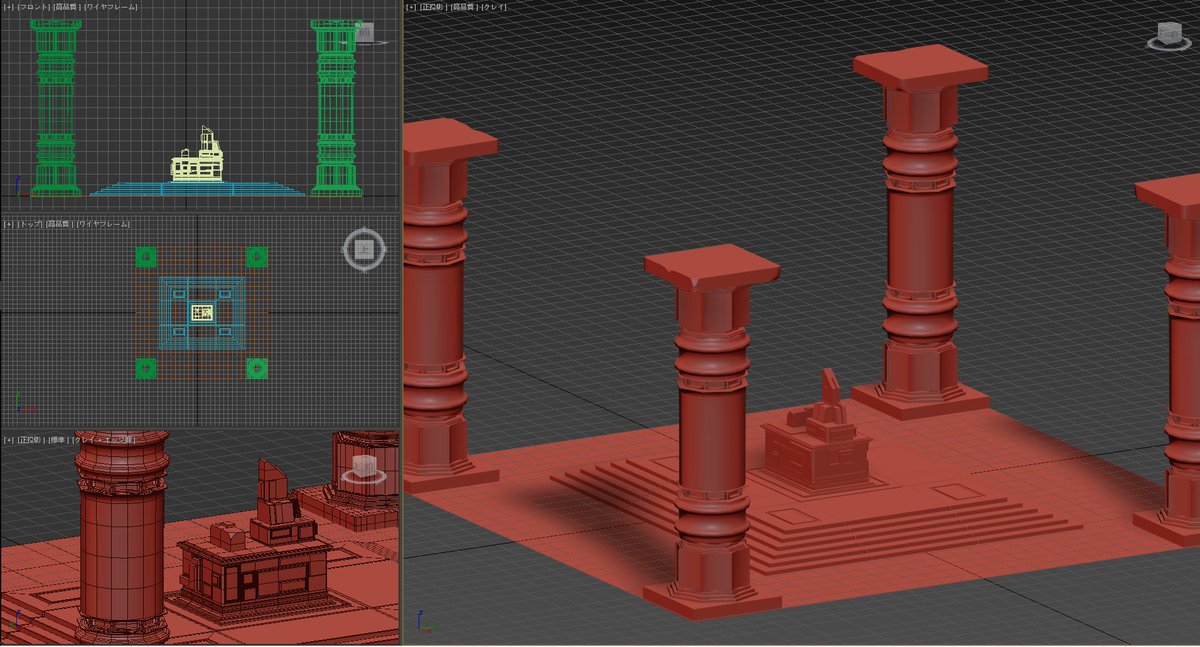Open the [+] menu of the large クレイ viewport
This screenshot has width=1200, height=647.
411,7
